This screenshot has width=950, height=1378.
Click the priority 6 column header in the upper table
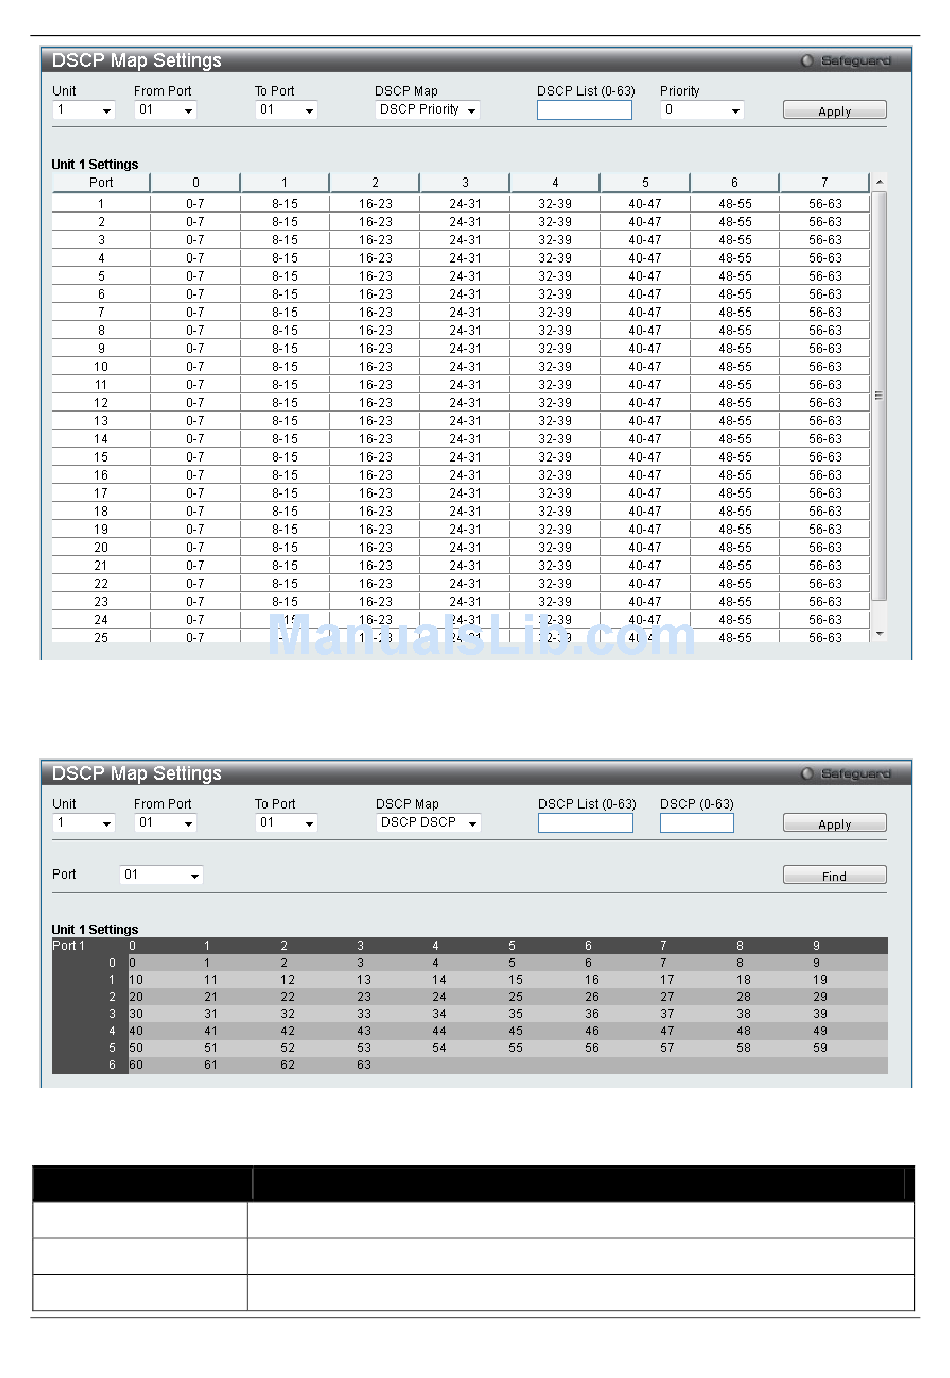[x=735, y=182]
